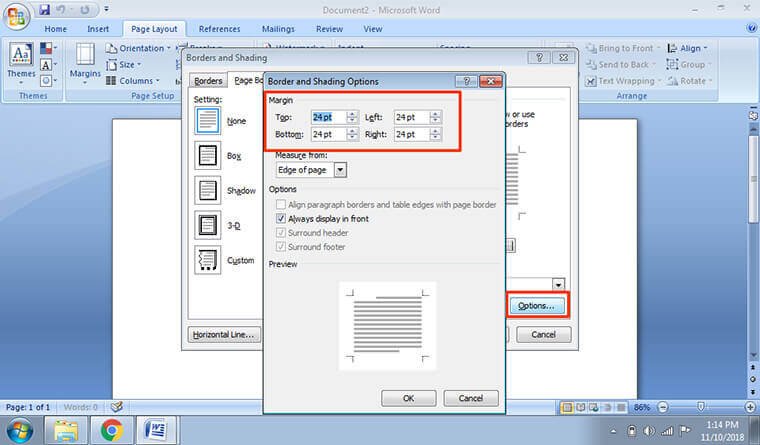Click the Right margin input field
The height and width of the screenshot is (445, 760).
(x=412, y=134)
